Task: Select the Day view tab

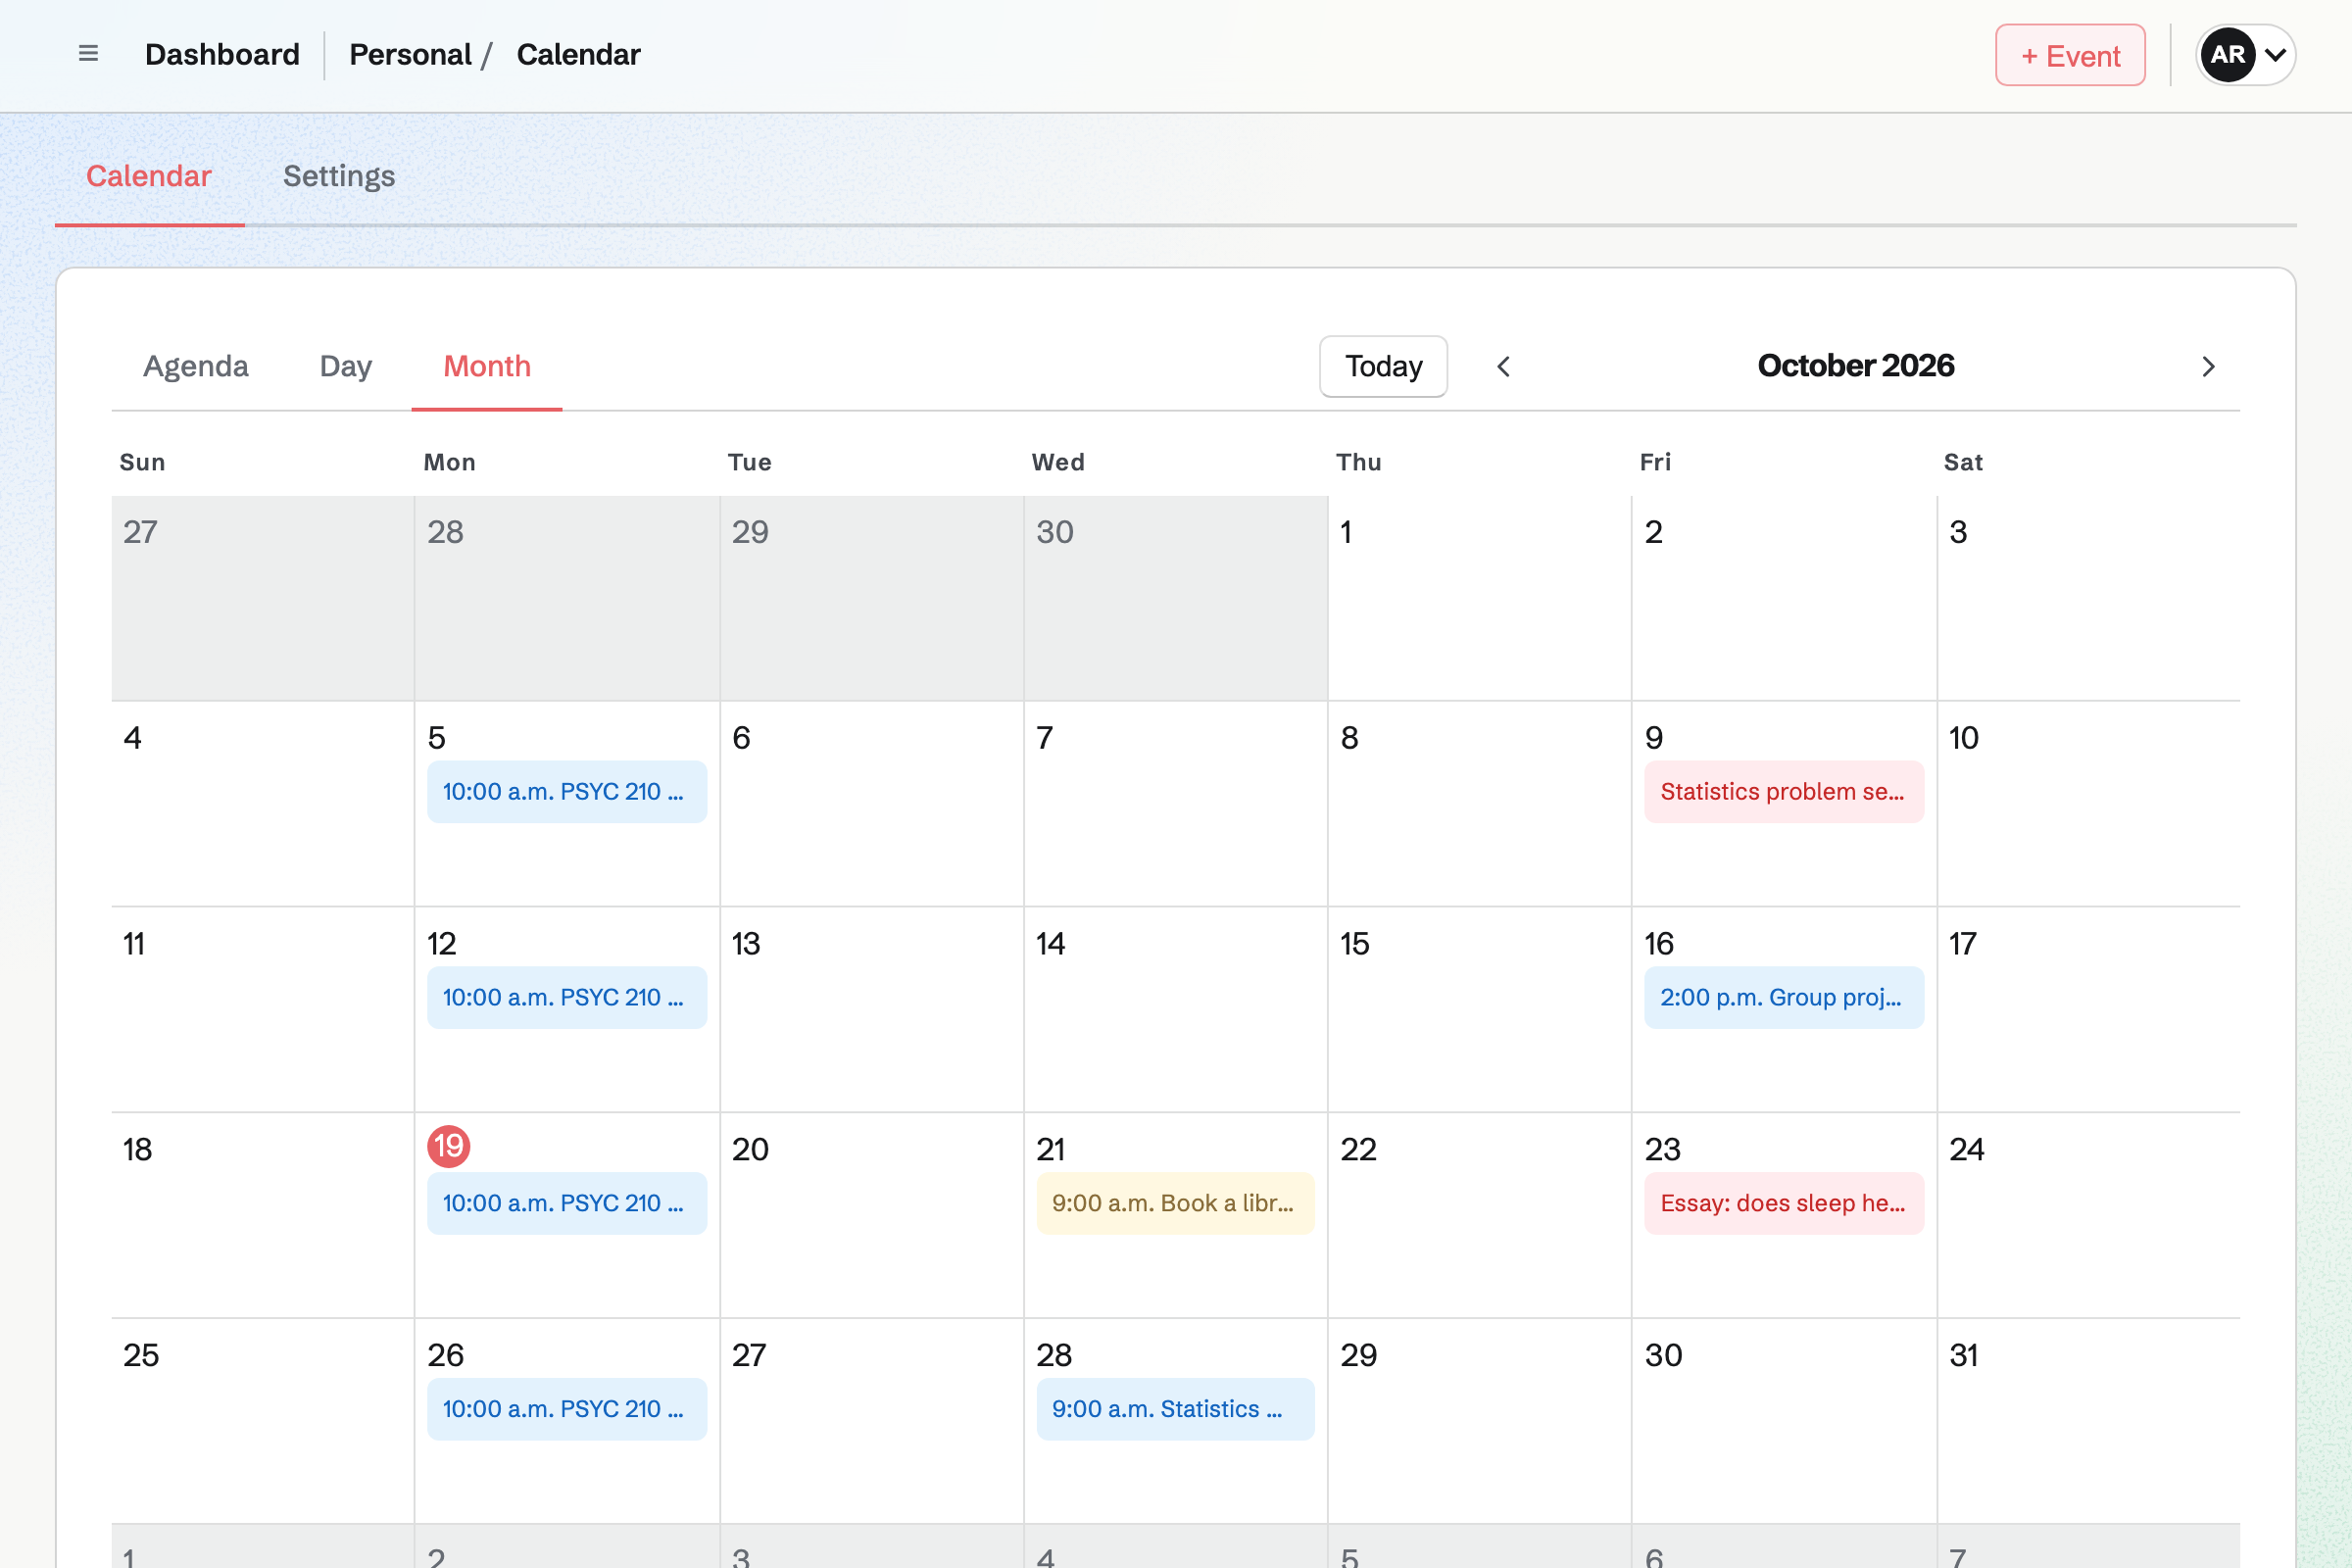Action: pos(346,366)
